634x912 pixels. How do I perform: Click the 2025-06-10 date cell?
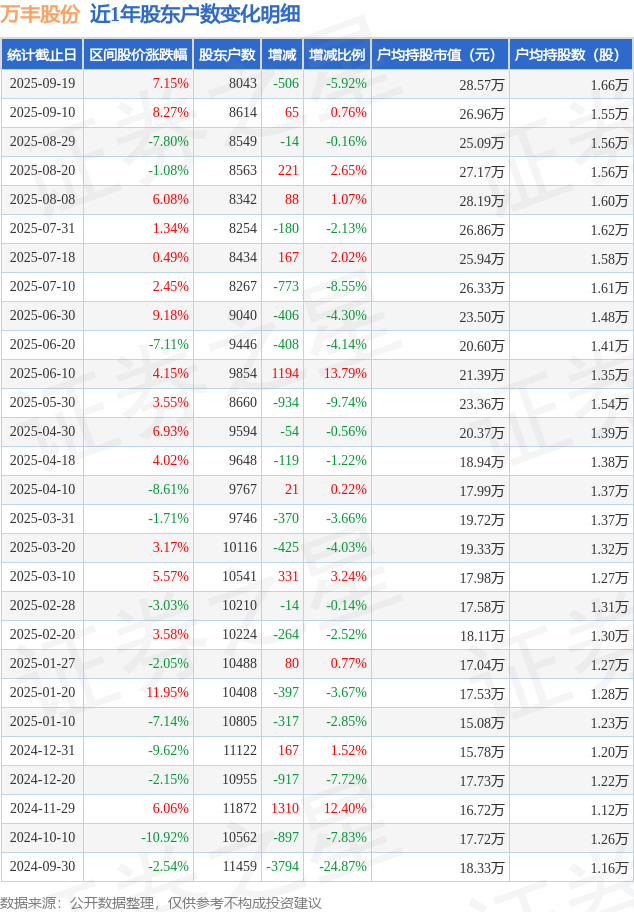click(x=42, y=374)
